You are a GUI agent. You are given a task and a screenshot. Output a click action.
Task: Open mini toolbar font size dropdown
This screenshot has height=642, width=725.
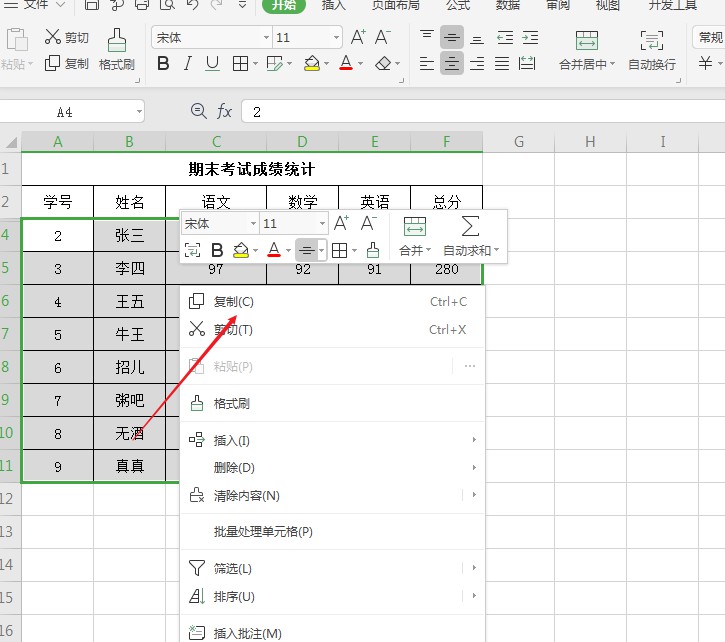coord(322,224)
